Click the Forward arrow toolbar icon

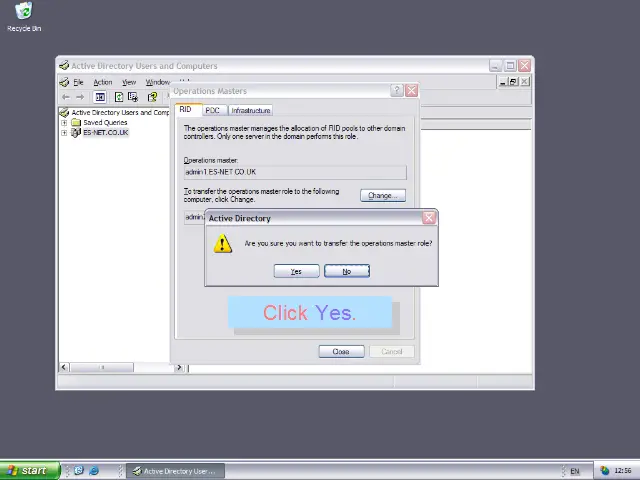80,97
